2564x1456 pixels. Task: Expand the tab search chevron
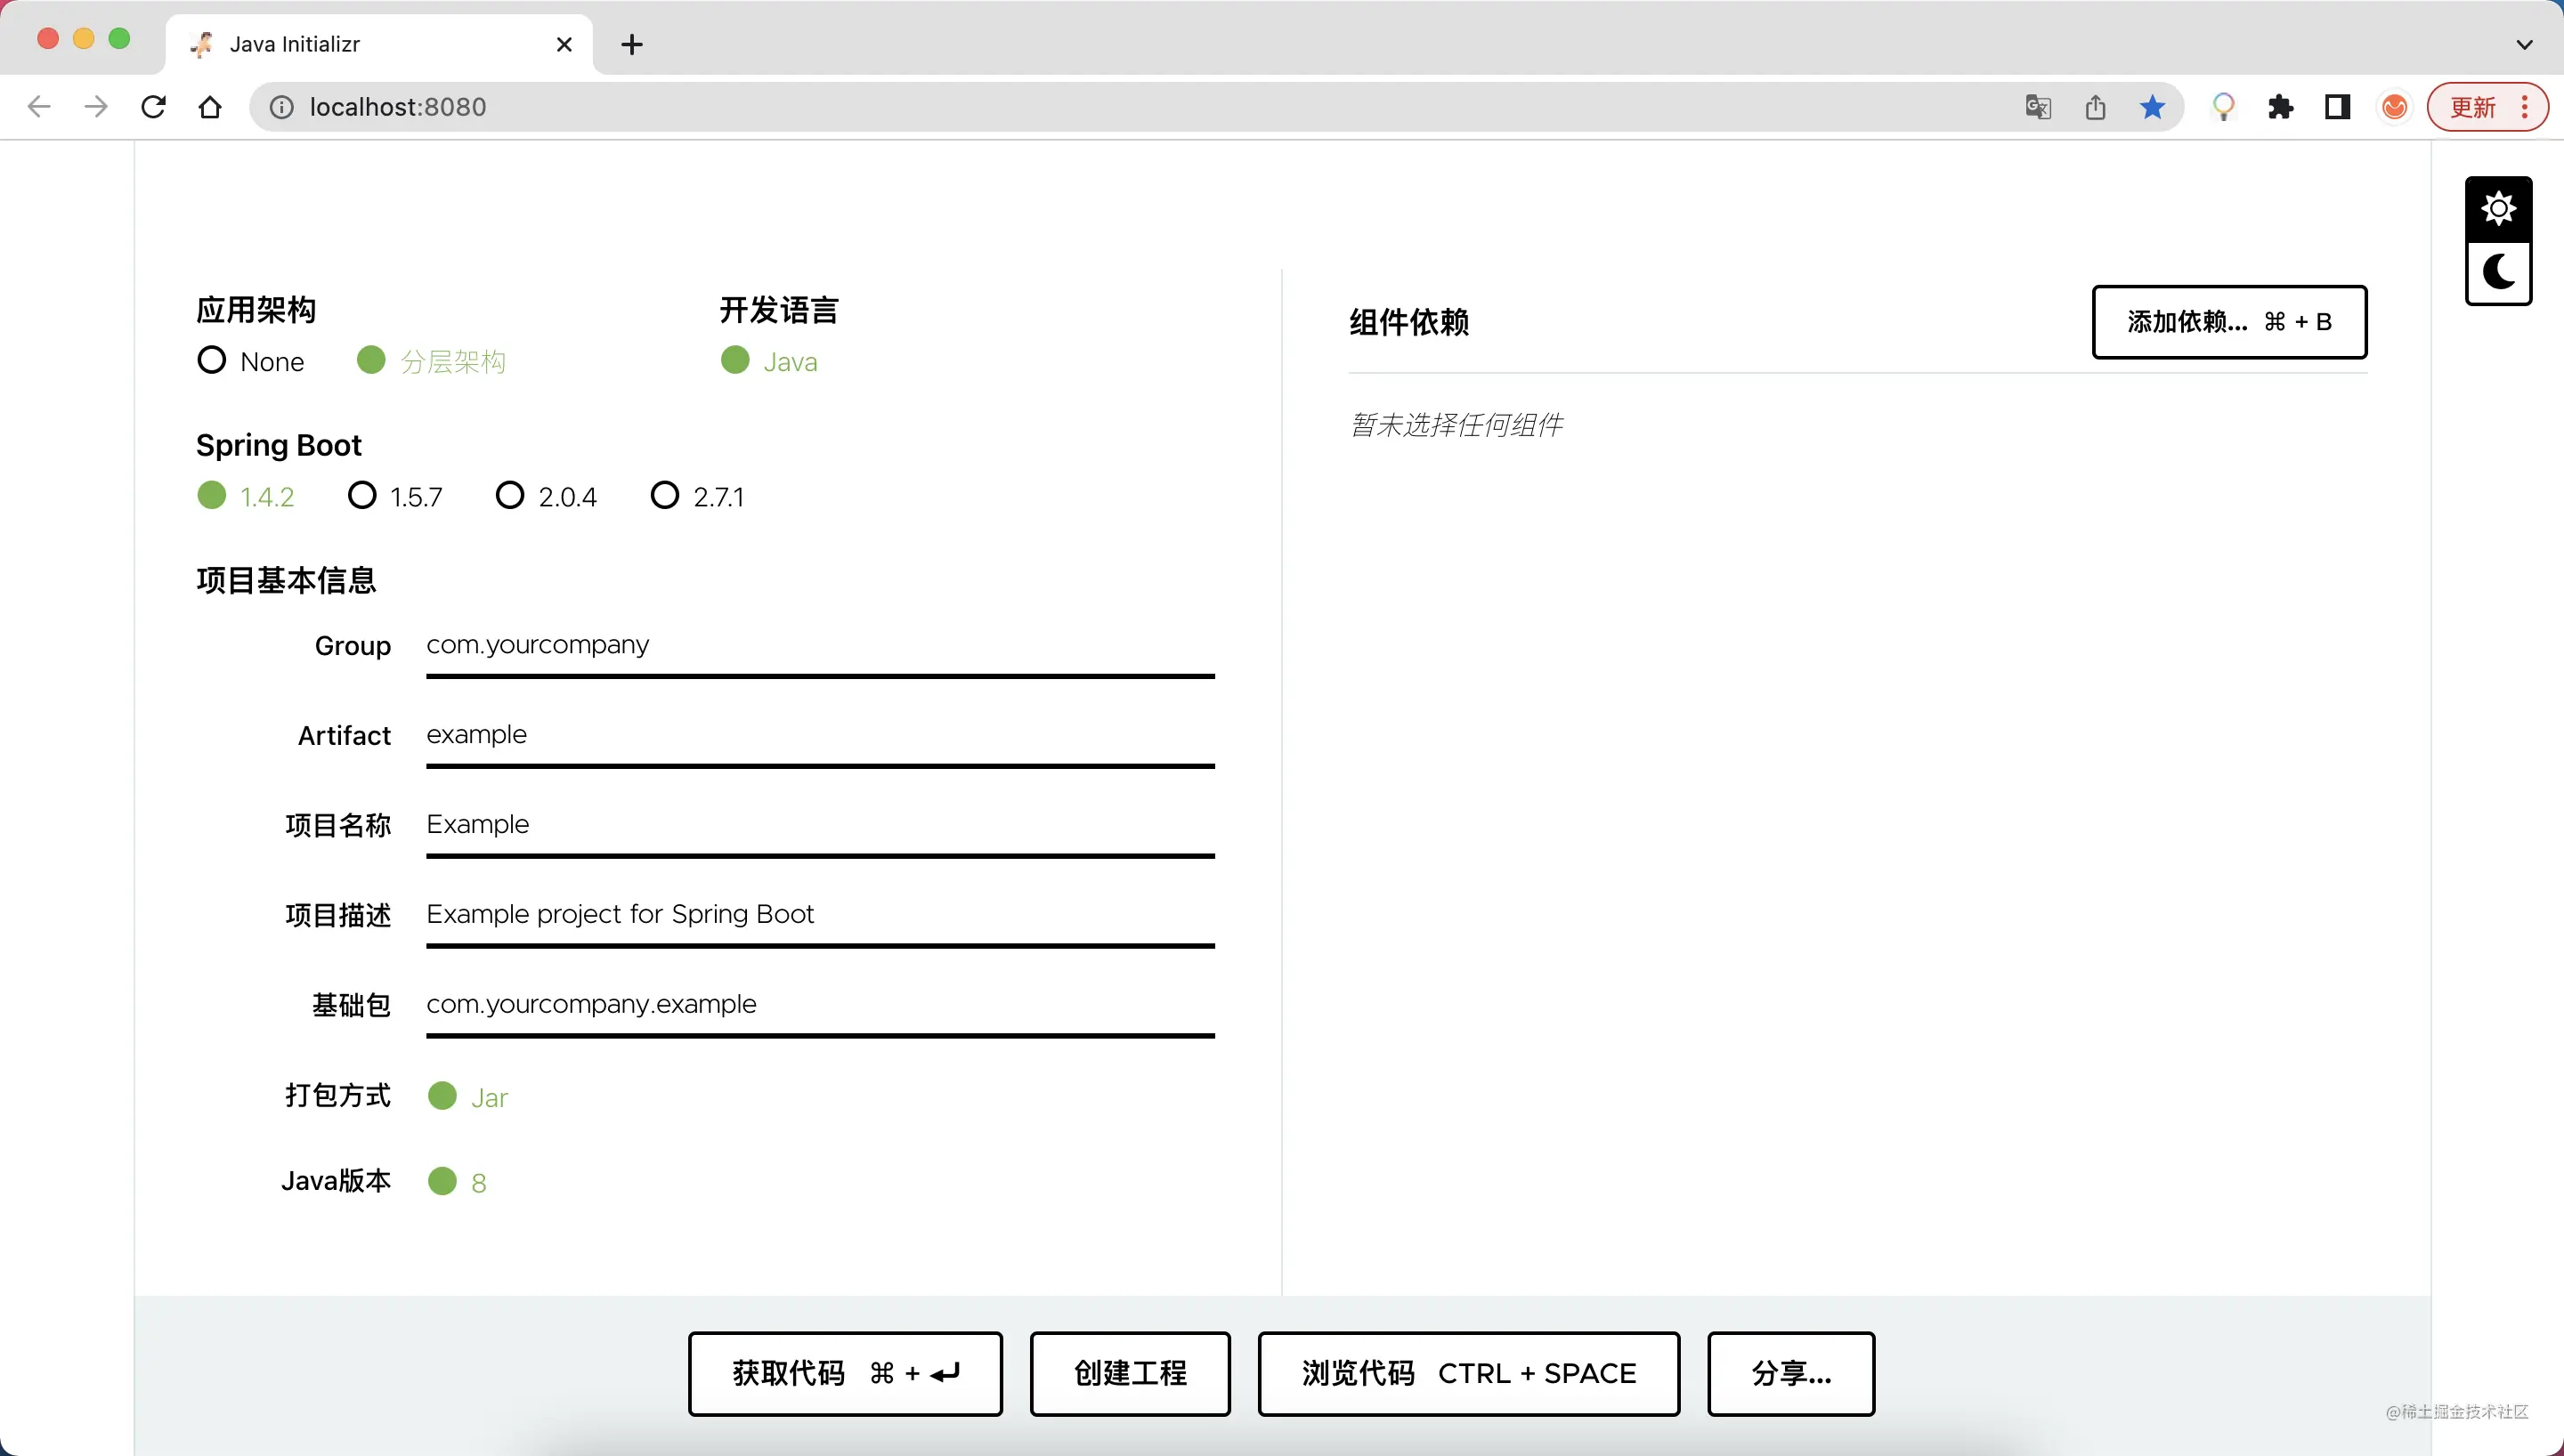pyautogui.click(x=2525, y=44)
